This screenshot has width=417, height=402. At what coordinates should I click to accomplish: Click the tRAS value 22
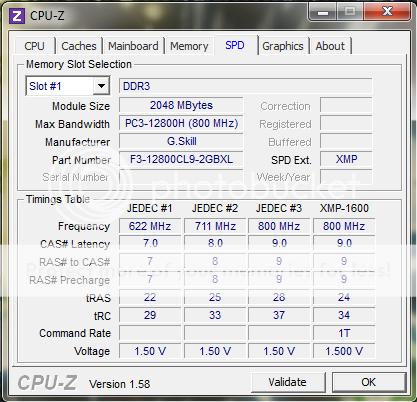point(150,297)
